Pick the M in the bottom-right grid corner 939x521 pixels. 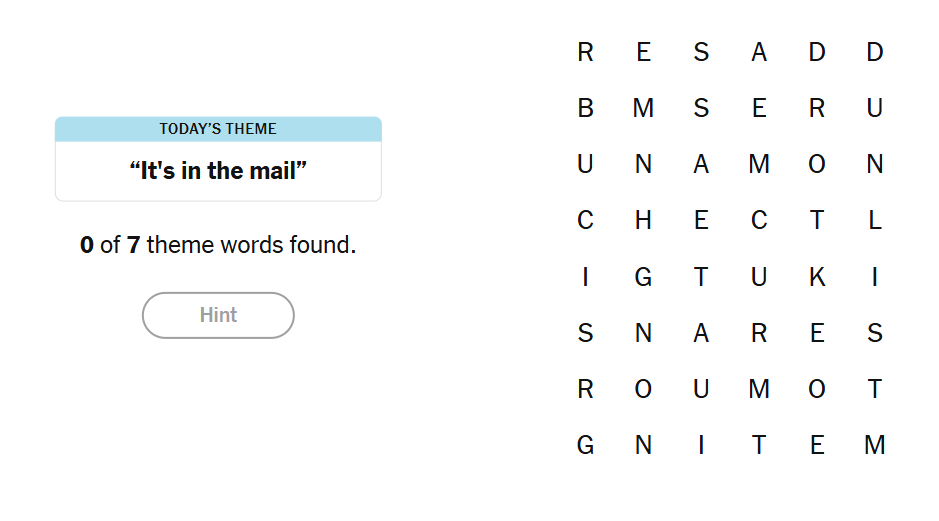click(x=875, y=445)
